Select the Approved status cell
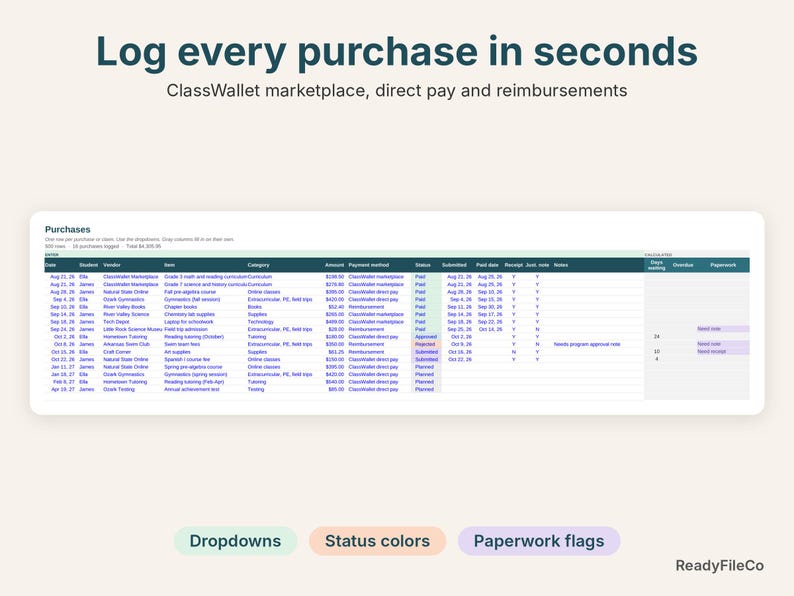Screen dimensions: 794x596 point(426,337)
